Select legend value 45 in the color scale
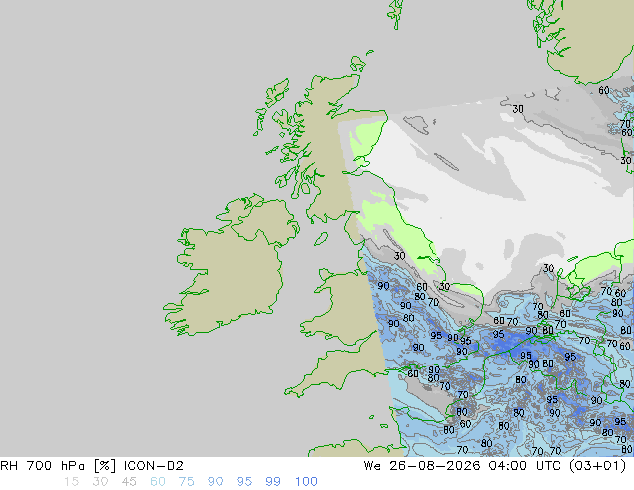Image resolution: width=634 pixels, height=490 pixels. click(x=129, y=482)
